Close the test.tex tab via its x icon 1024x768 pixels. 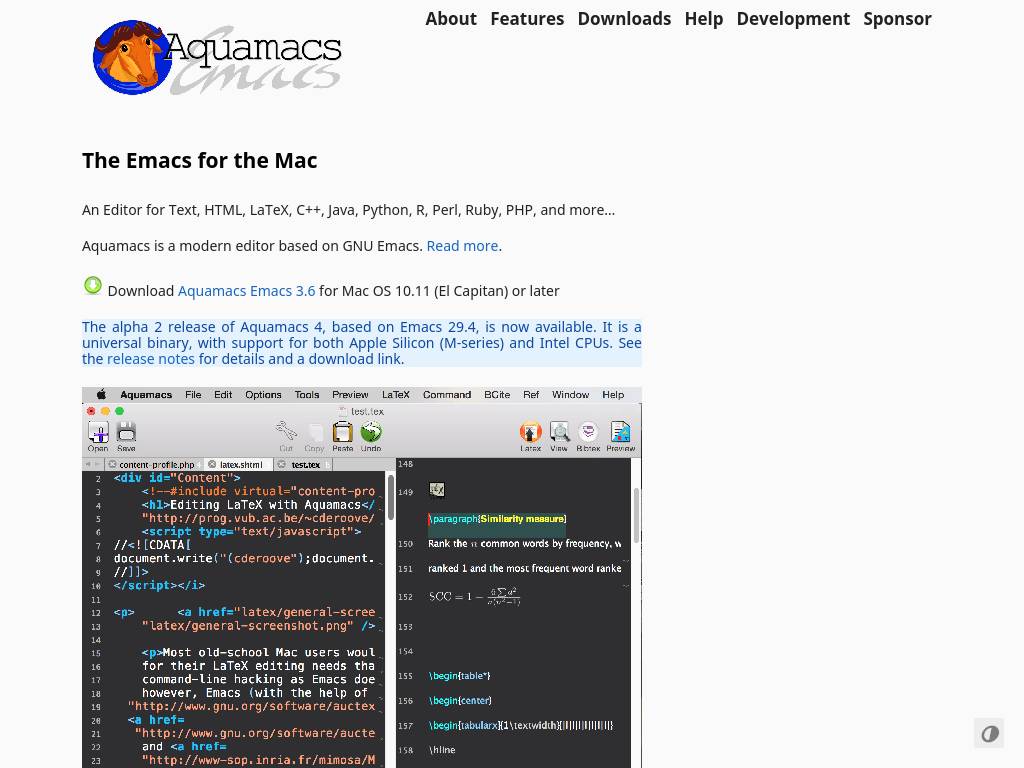(x=281, y=464)
